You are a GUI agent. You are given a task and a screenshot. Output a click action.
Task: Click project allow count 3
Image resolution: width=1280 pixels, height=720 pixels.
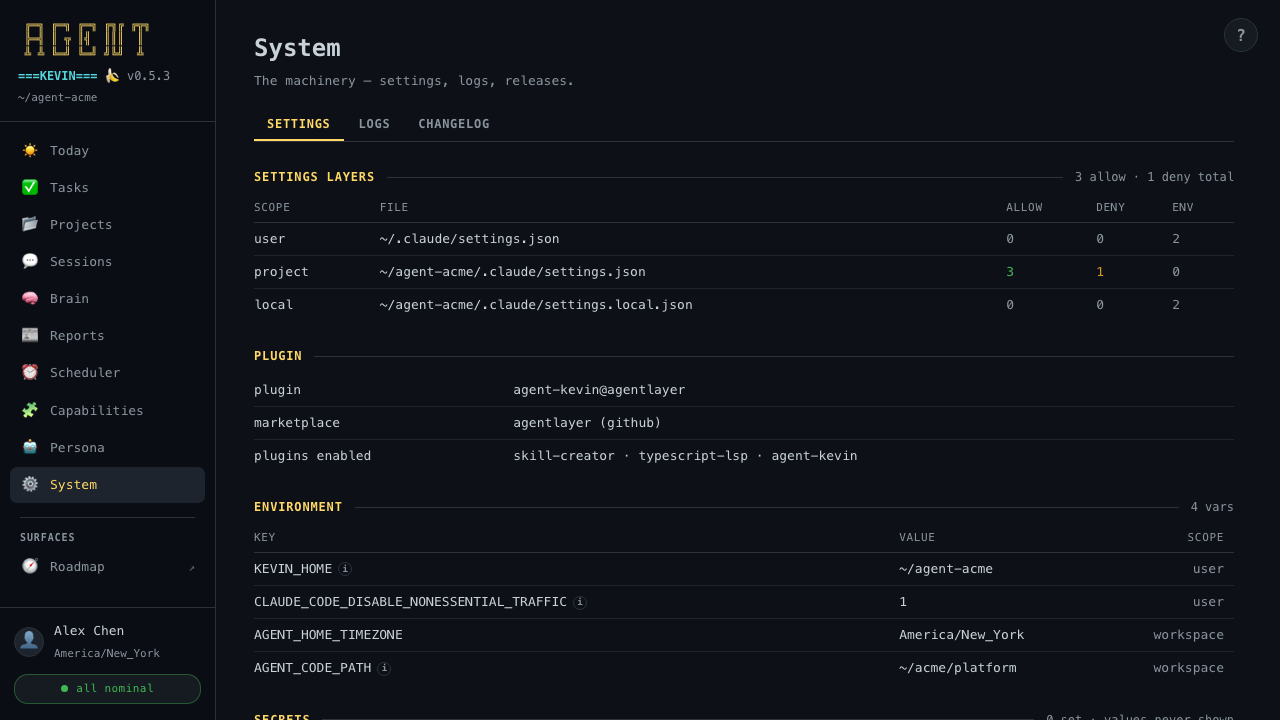(1010, 272)
